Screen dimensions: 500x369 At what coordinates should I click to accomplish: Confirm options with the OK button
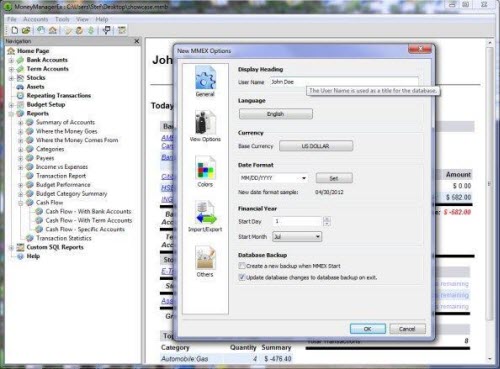tap(368, 329)
